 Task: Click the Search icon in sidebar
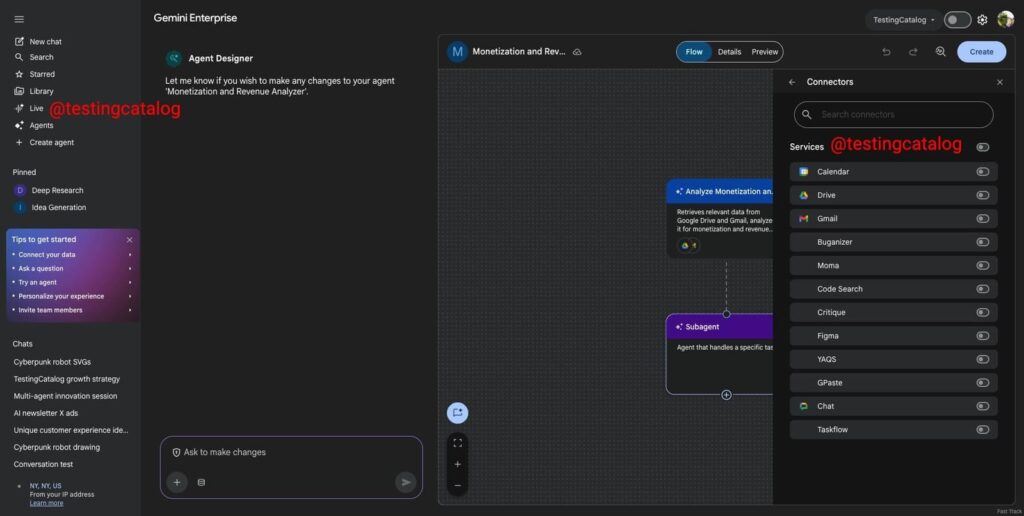click(19, 57)
